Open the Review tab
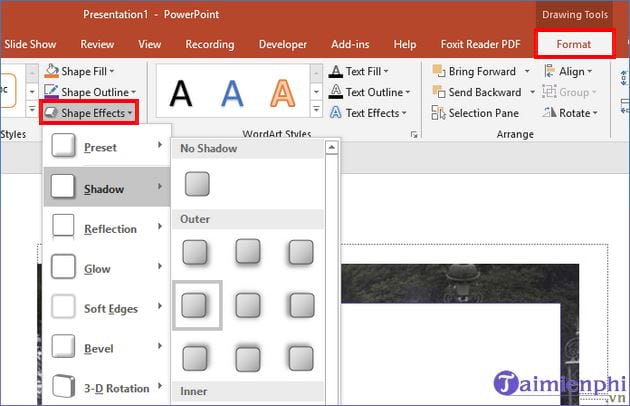630x406 pixels. tap(97, 44)
